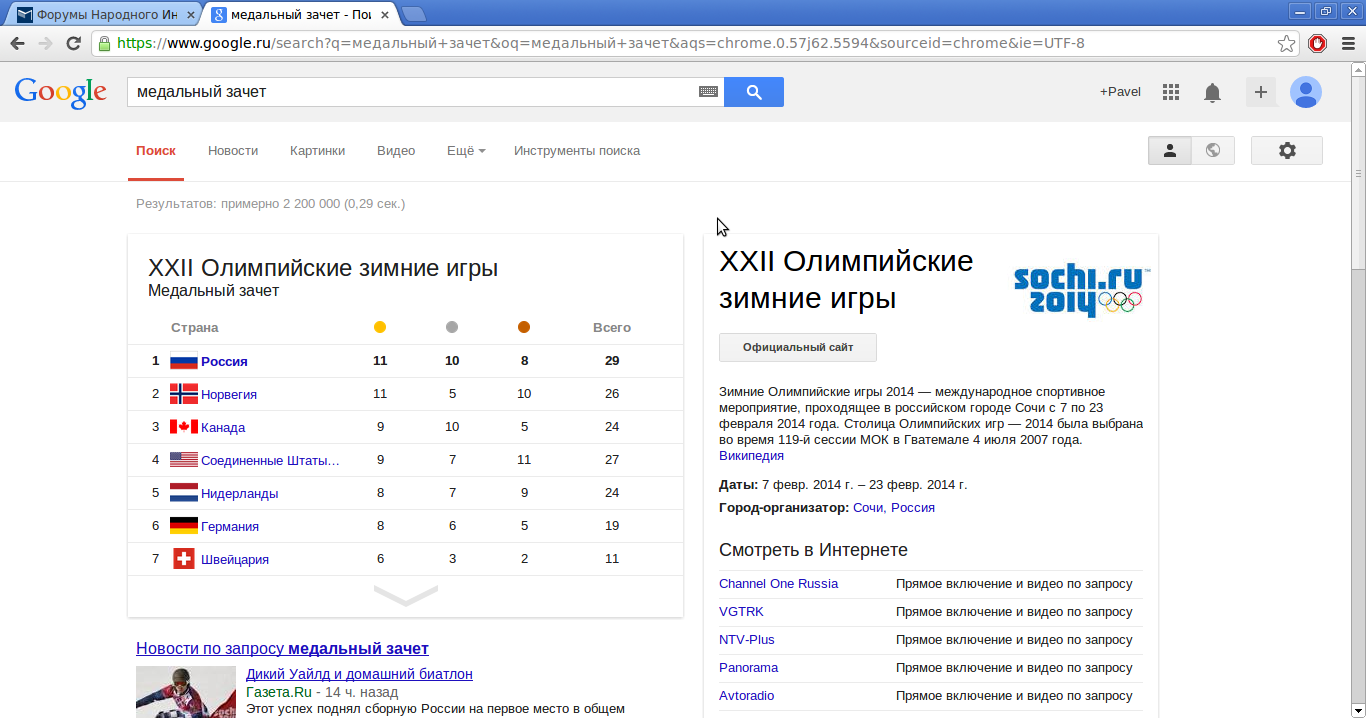Click the site security padlock icon
The image size is (1366, 718).
coord(104,43)
